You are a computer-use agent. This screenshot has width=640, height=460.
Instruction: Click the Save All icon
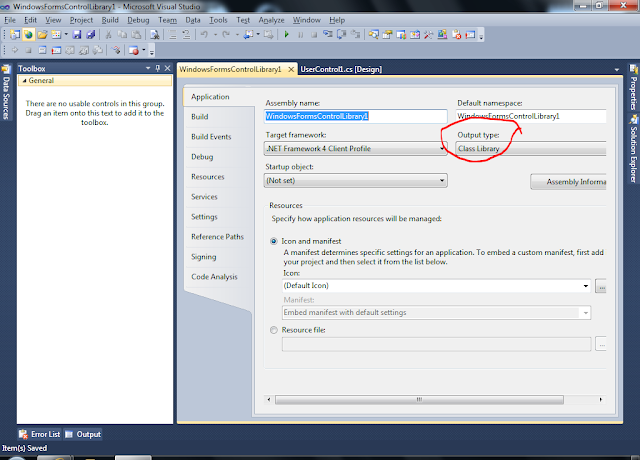click(x=91, y=35)
